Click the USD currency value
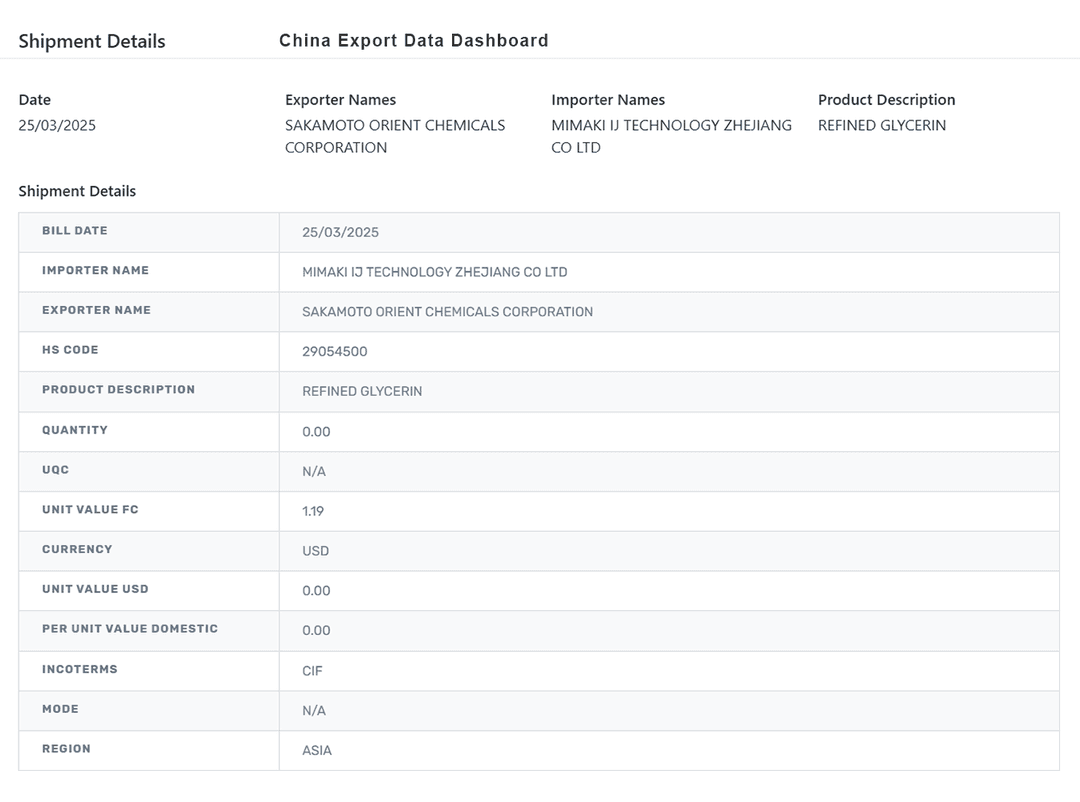Screen dimensions: 1080x802 (315, 551)
